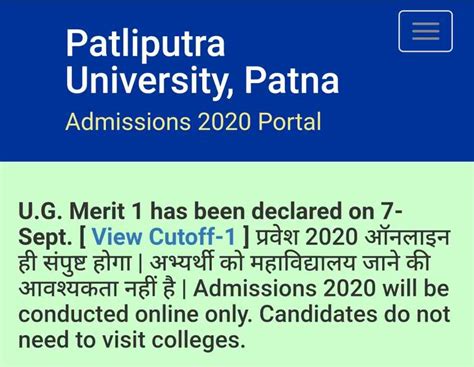Click the opening bracket before View Cutoff-1

coord(82,237)
